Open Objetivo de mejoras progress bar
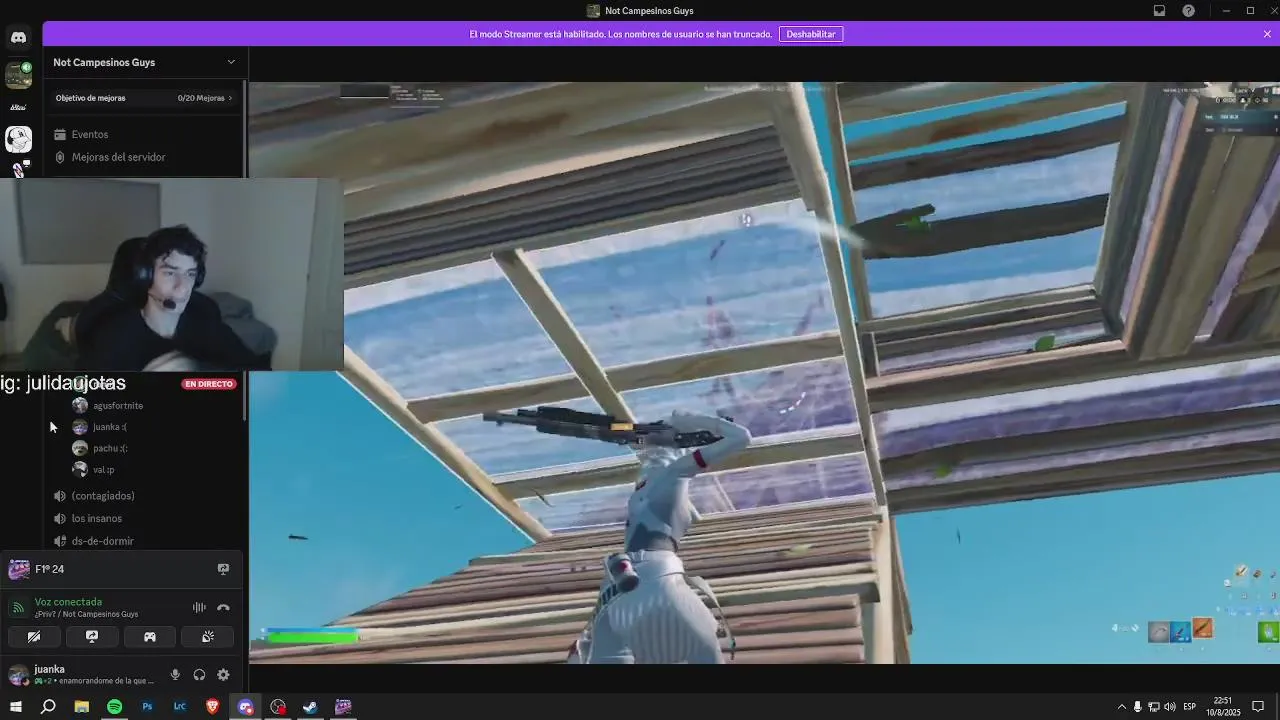1280x720 pixels. [144, 98]
